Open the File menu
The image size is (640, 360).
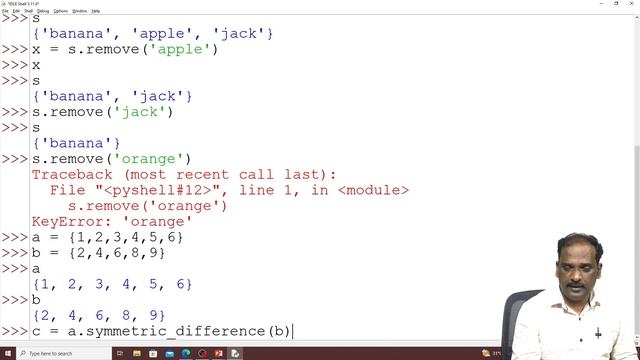[x=5, y=11]
